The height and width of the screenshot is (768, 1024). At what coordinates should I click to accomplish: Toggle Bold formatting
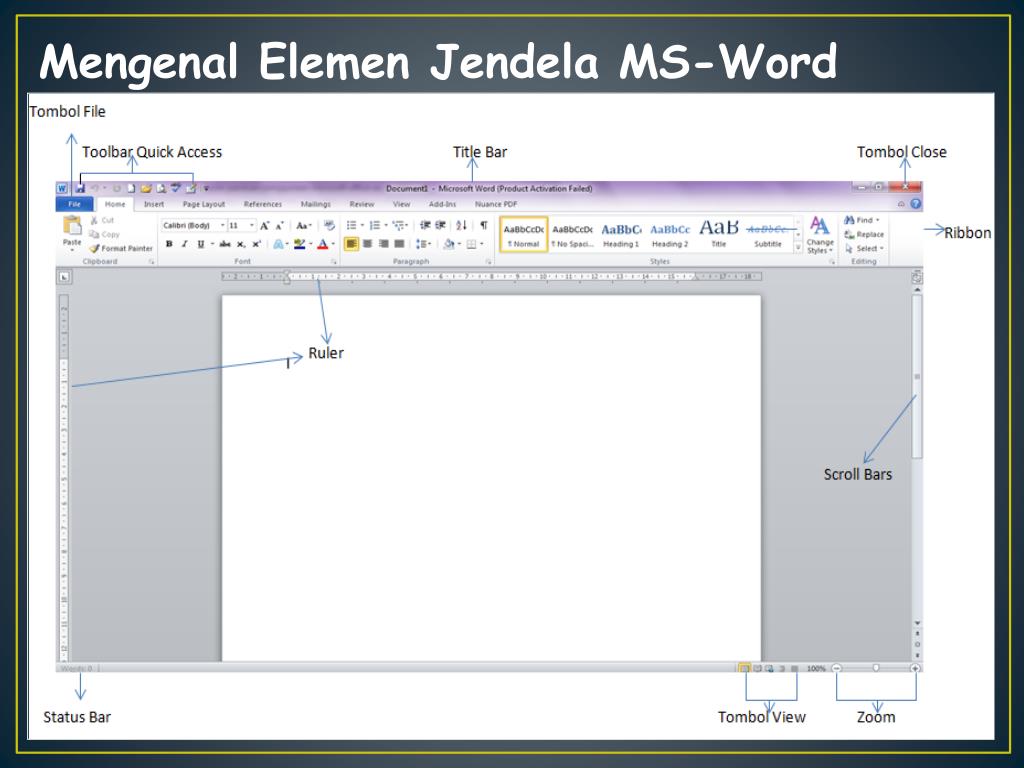tap(169, 244)
